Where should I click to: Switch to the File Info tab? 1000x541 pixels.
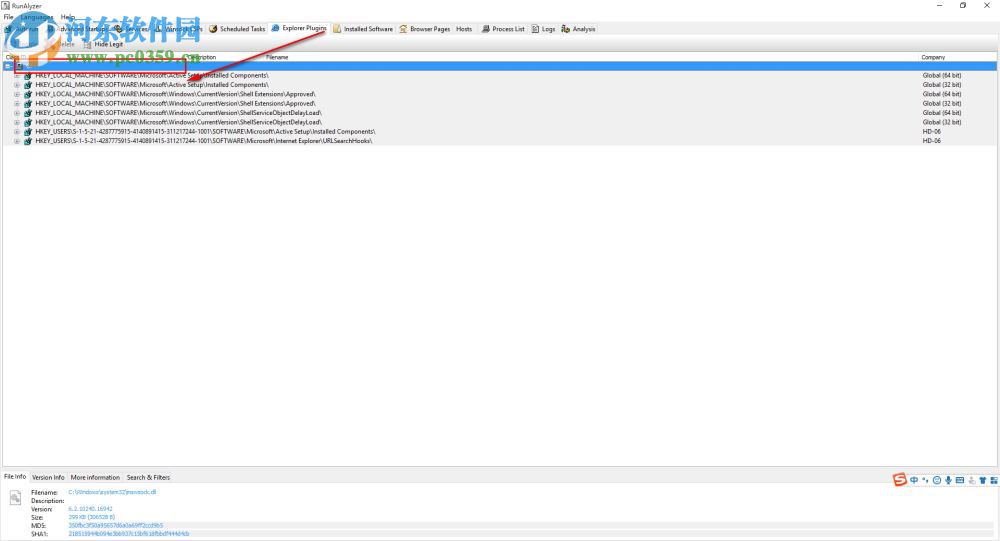point(15,477)
